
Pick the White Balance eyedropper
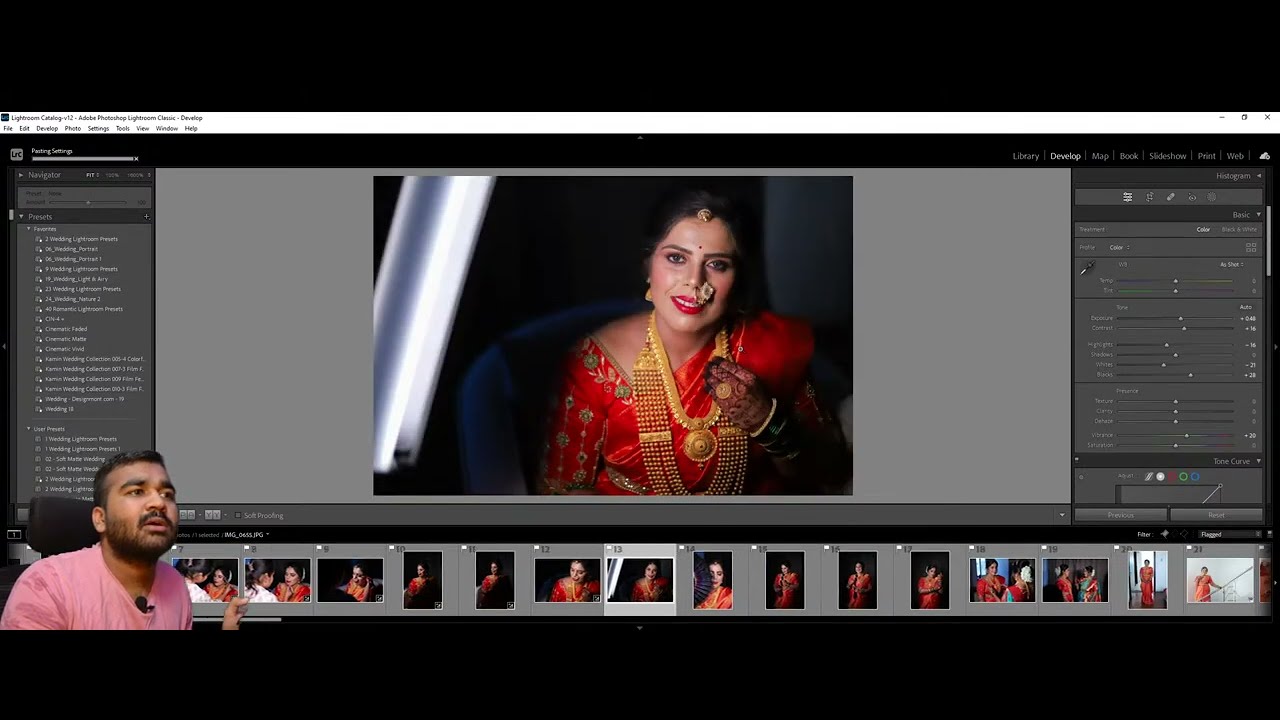coord(1087,268)
